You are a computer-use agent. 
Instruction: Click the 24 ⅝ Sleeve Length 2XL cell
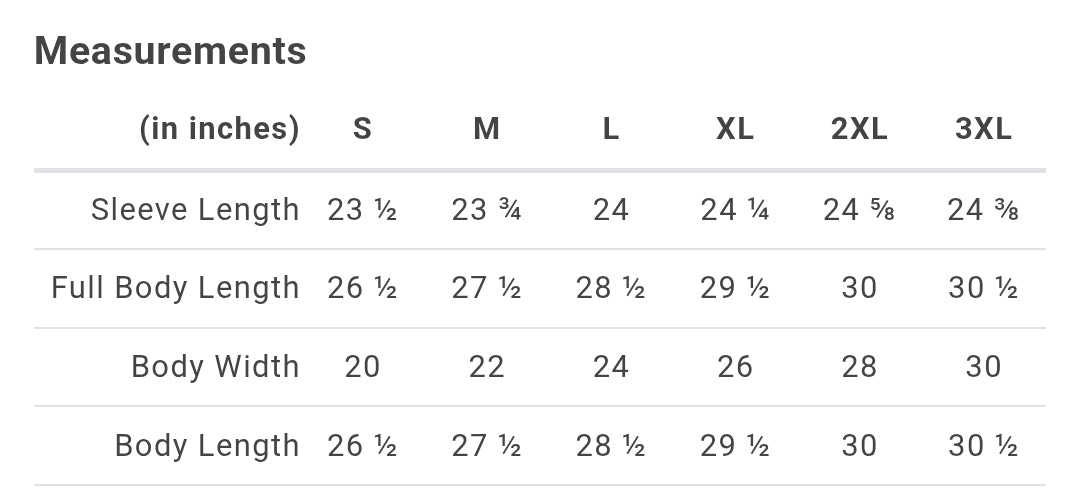coord(859,210)
